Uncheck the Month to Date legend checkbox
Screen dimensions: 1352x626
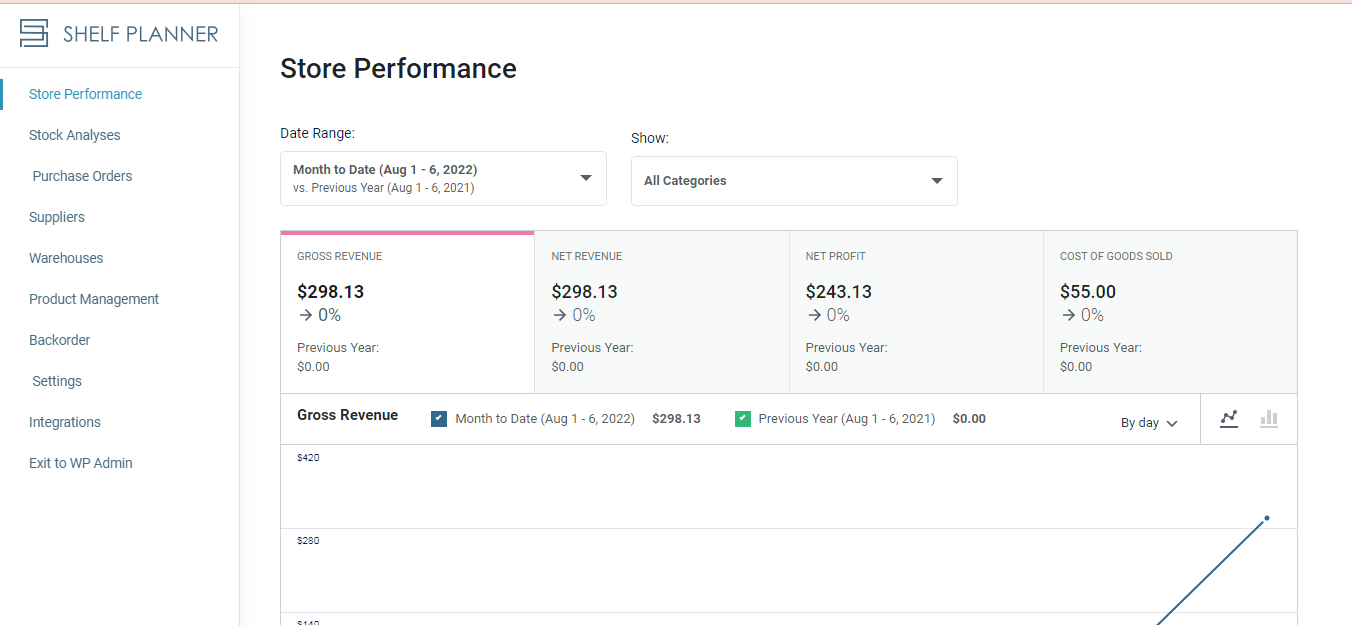(x=439, y=419)
